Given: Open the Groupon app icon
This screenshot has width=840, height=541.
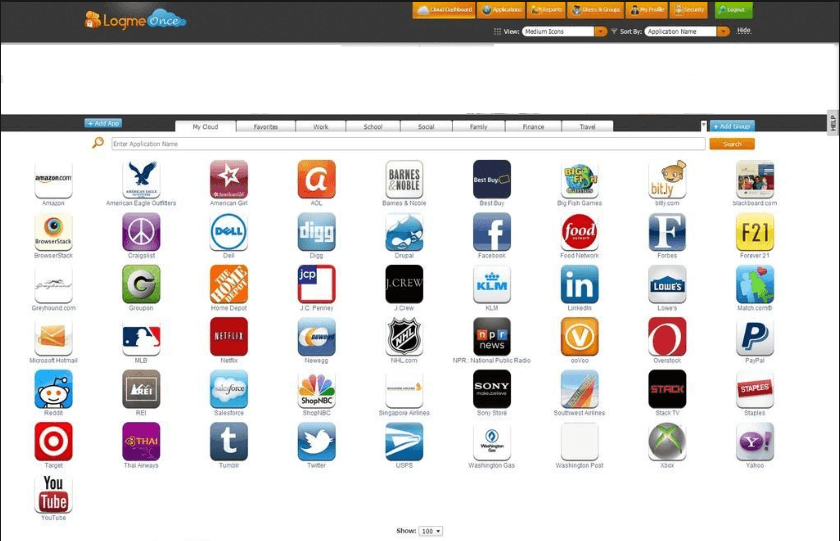Looking at the screenshot, I should pyautogui.click(x=141, y=284).
